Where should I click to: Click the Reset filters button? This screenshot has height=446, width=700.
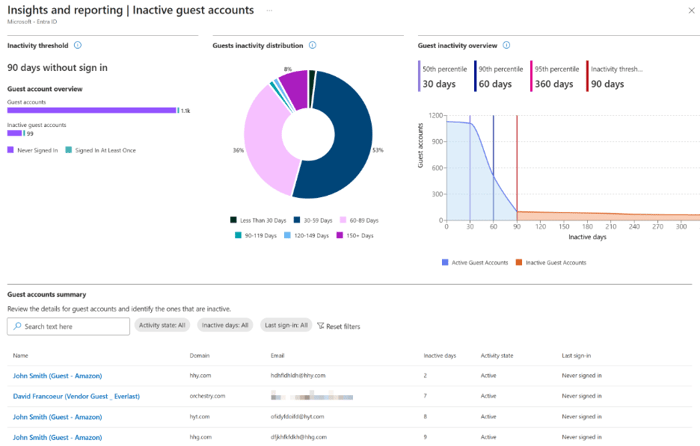[x=338, y=326]
